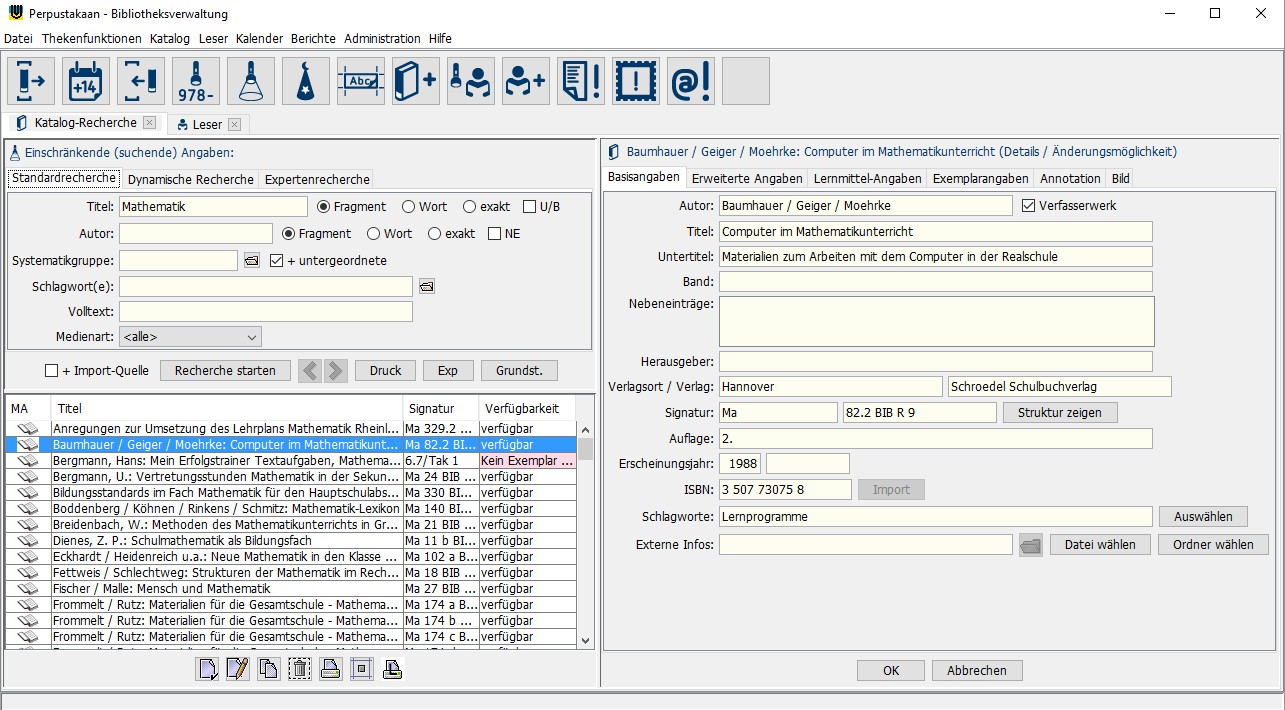Click the @! email reminder toolbar icon

pyautogui.click(x=691, y=81)
